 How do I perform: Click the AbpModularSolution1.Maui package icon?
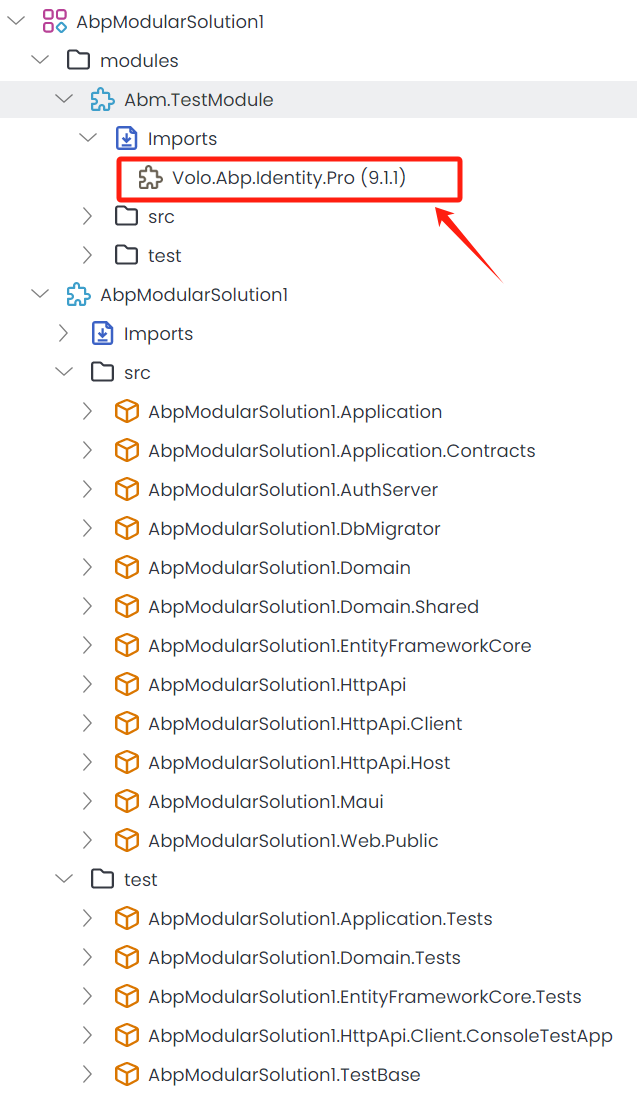point(126,801)
